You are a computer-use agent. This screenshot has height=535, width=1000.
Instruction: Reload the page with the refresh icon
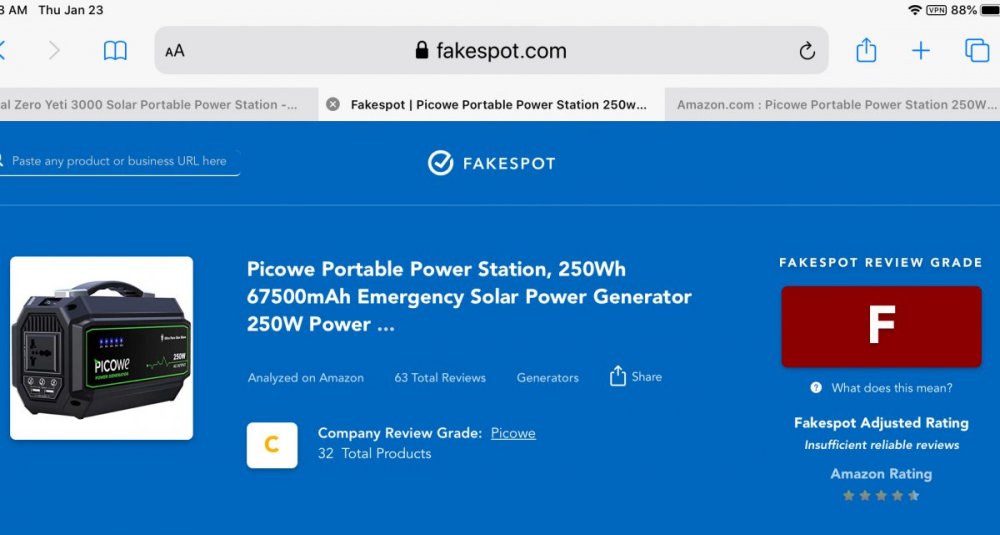click(x=807, y=51)
